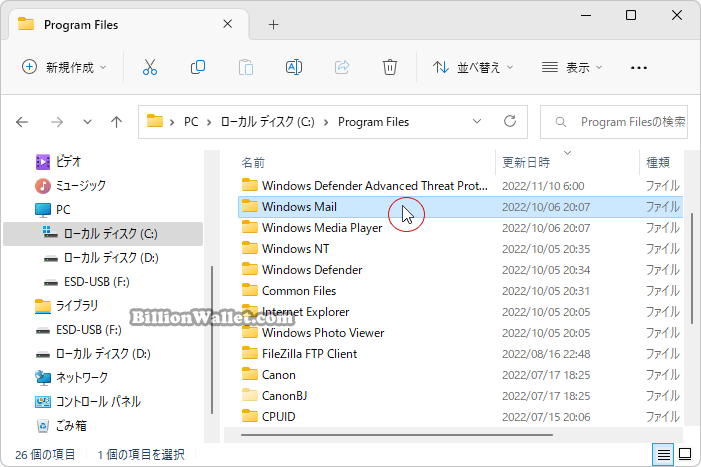Open the three-dots more options menu

tap(638, 68)
